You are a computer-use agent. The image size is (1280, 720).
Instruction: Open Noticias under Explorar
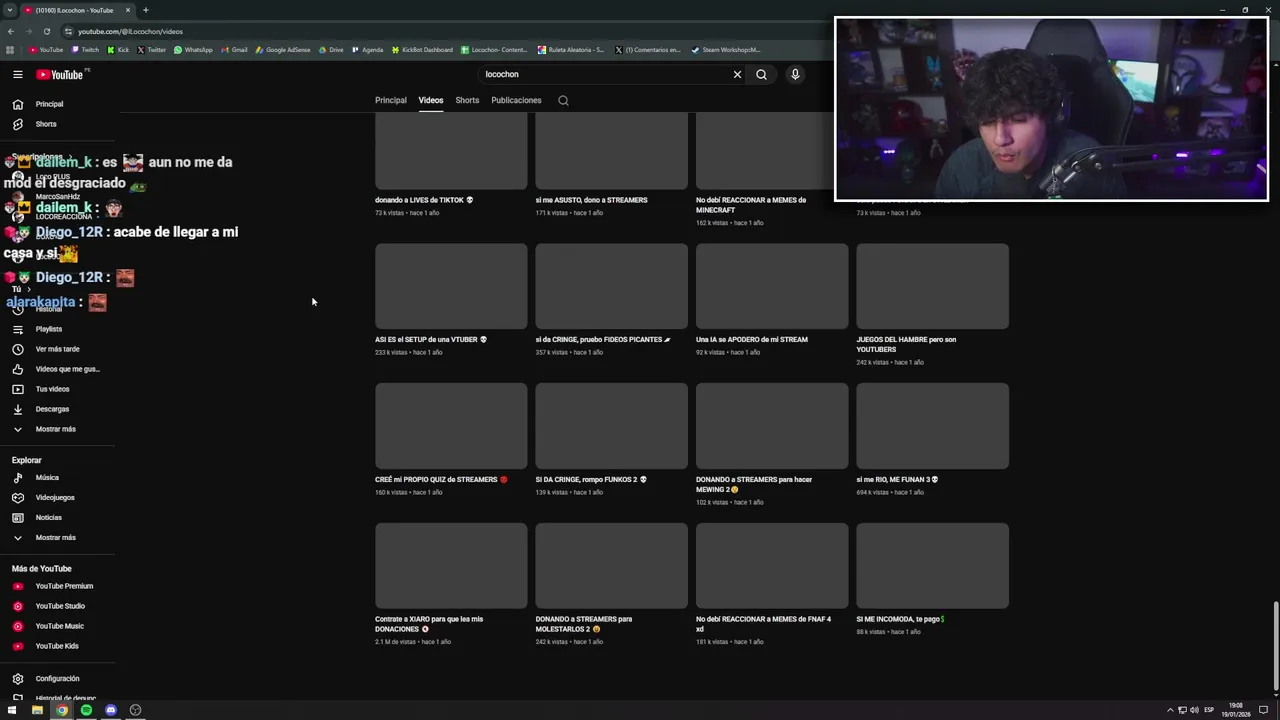pyautogui.click(x=48, y=518)
